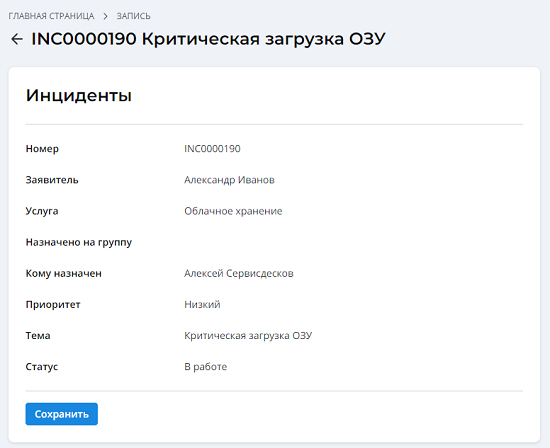Click the Заявитель field label

point(52,180)
